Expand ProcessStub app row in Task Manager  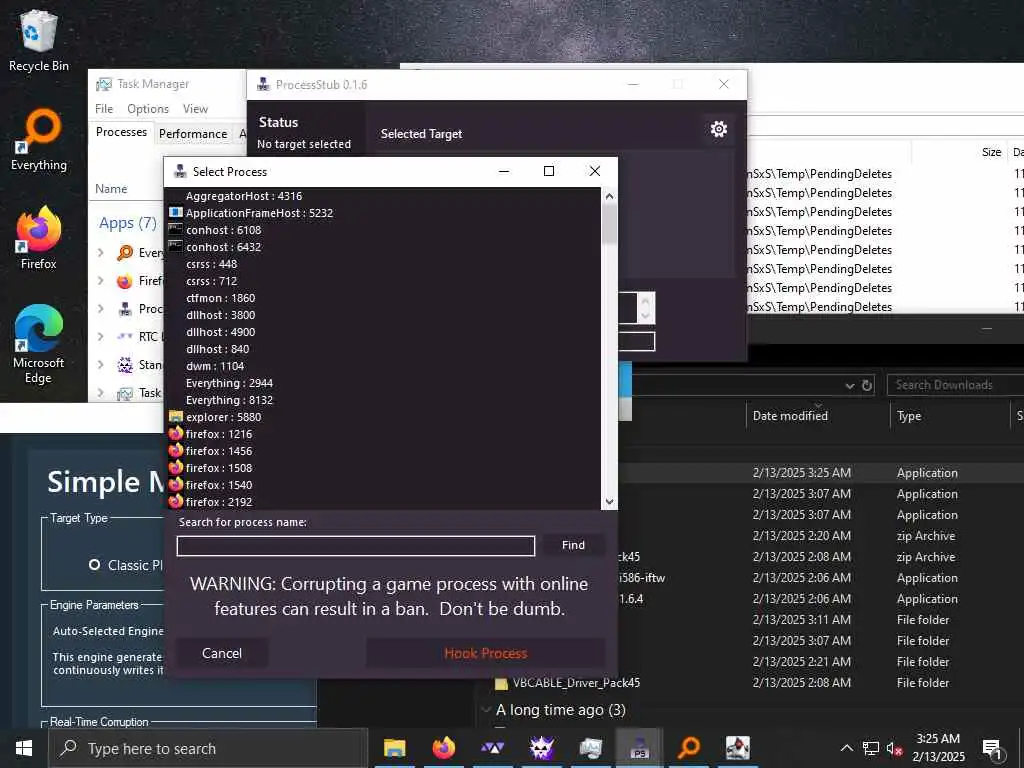point(101,308)
